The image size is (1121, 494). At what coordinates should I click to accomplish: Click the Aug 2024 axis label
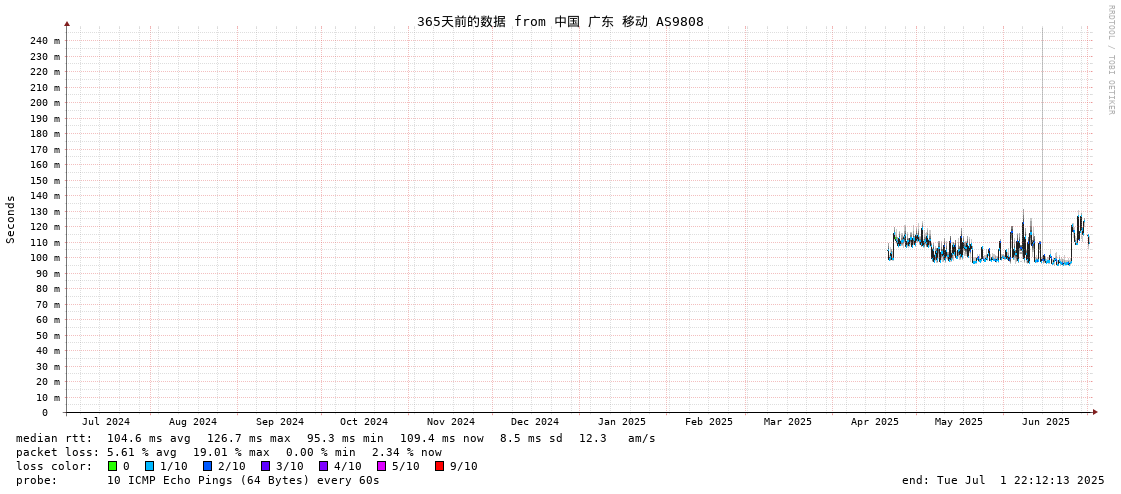coord(192,422)
